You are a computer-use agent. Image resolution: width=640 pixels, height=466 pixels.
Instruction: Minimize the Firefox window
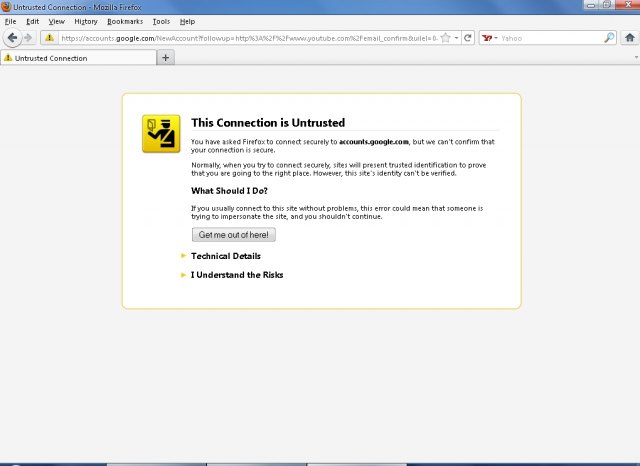[591, 5]
